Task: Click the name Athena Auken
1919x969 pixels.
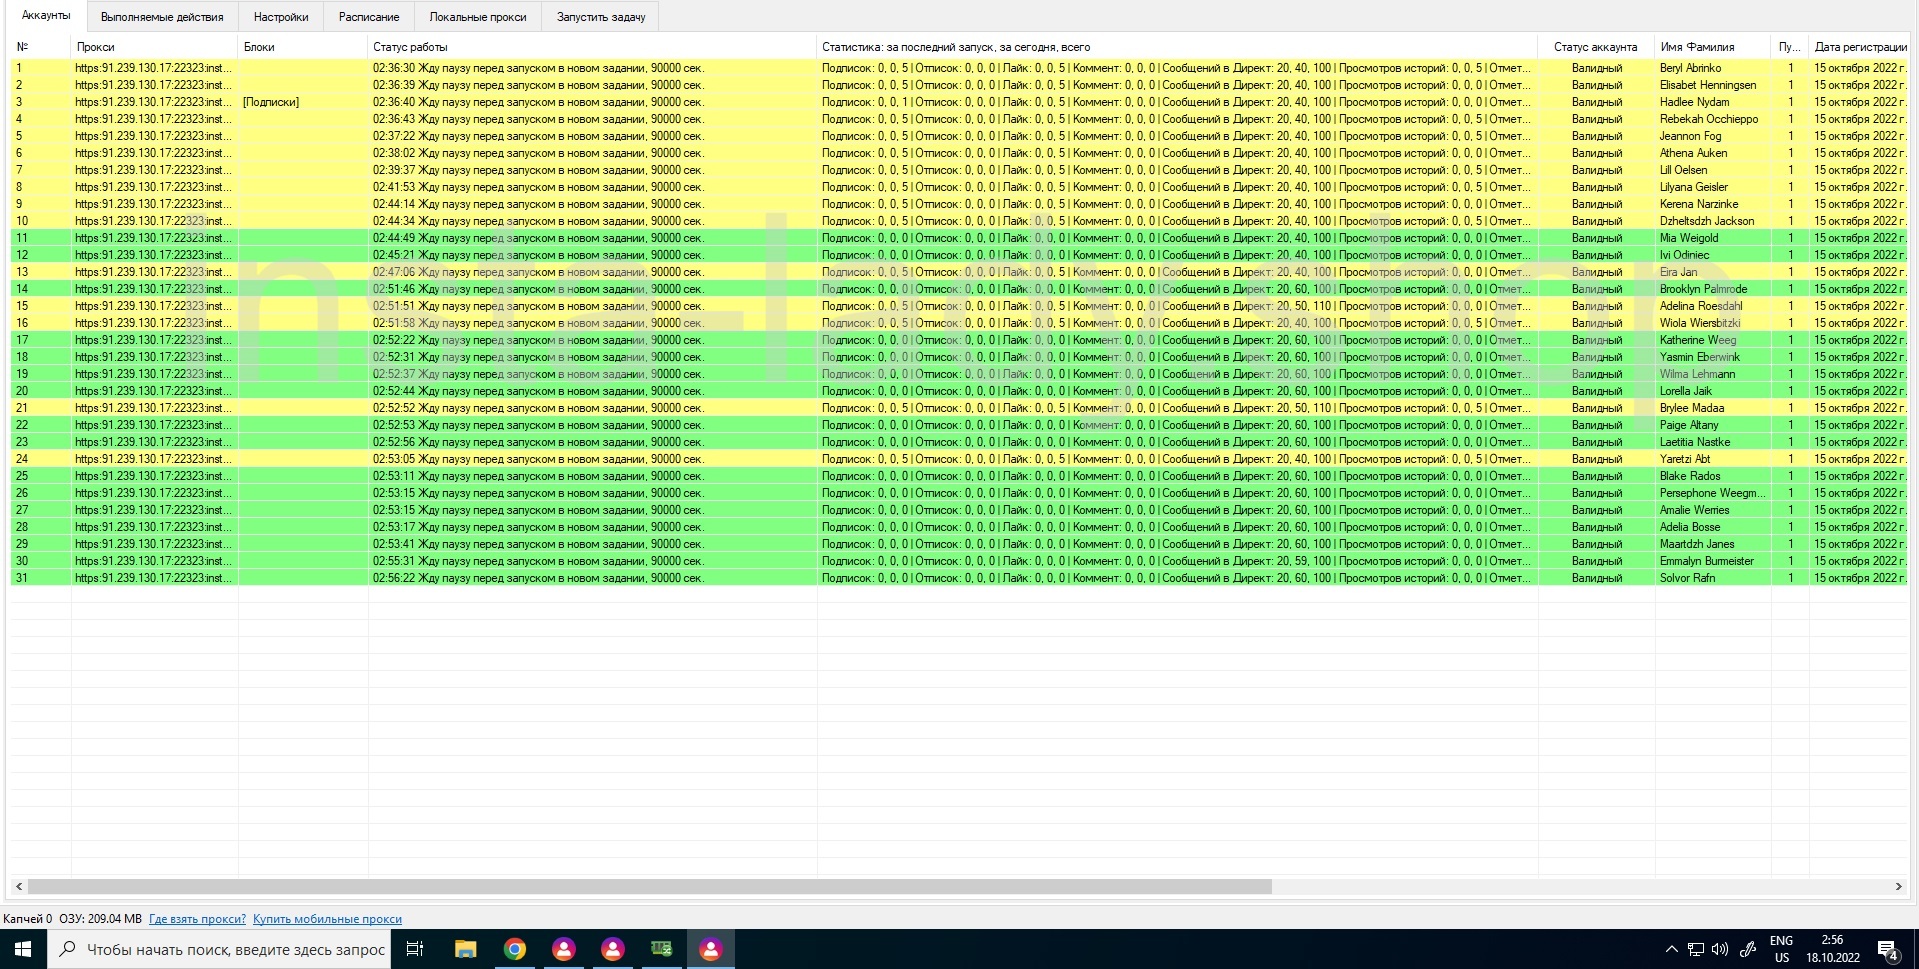Action: (x=1693, y=153)
